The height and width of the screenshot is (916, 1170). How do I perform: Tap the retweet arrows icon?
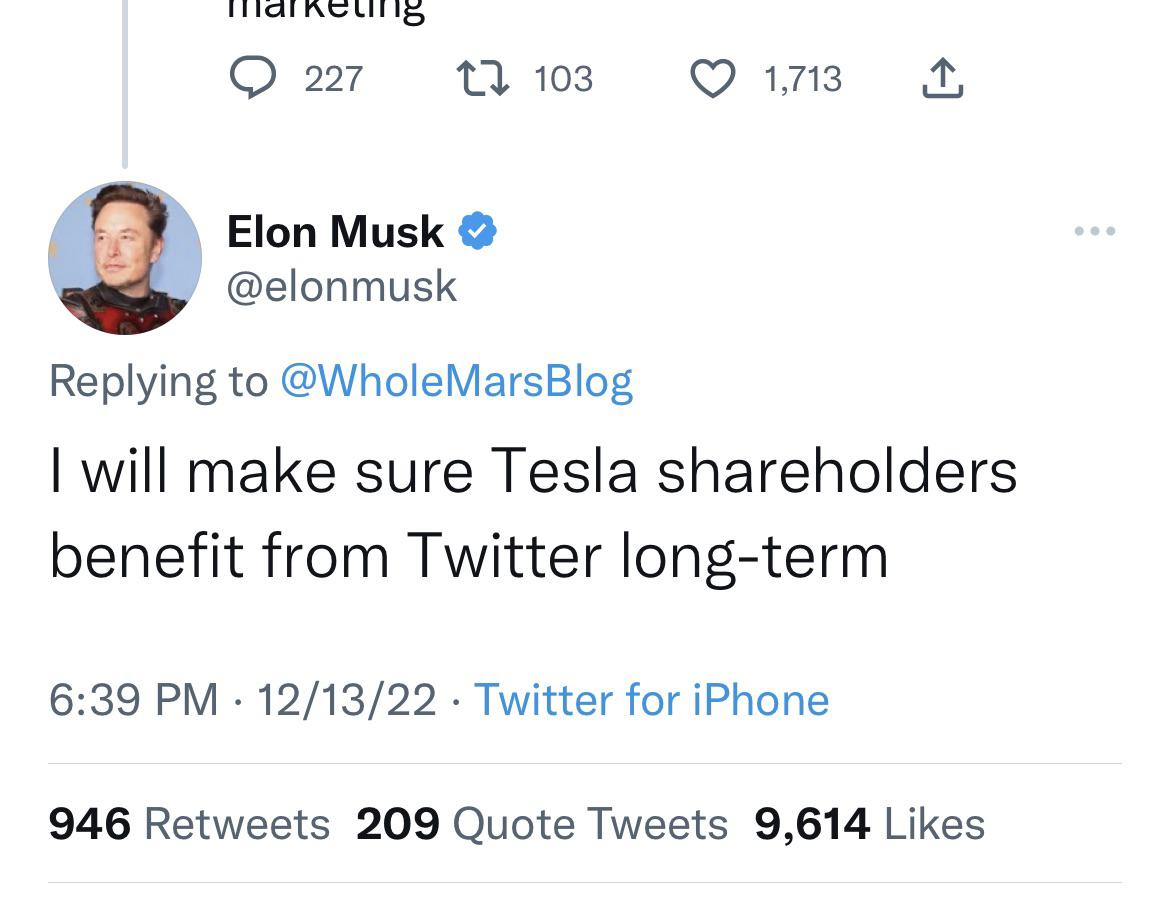(x=483, y=78)
